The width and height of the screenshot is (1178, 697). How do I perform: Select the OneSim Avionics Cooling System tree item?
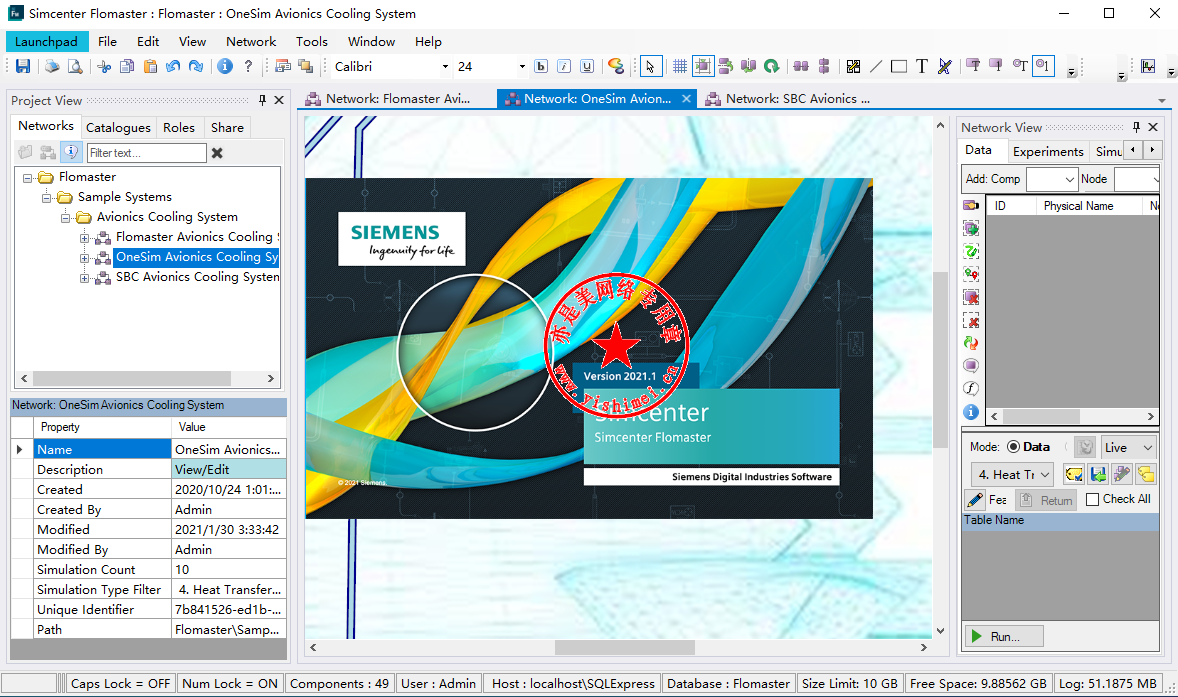click(196, 258)
